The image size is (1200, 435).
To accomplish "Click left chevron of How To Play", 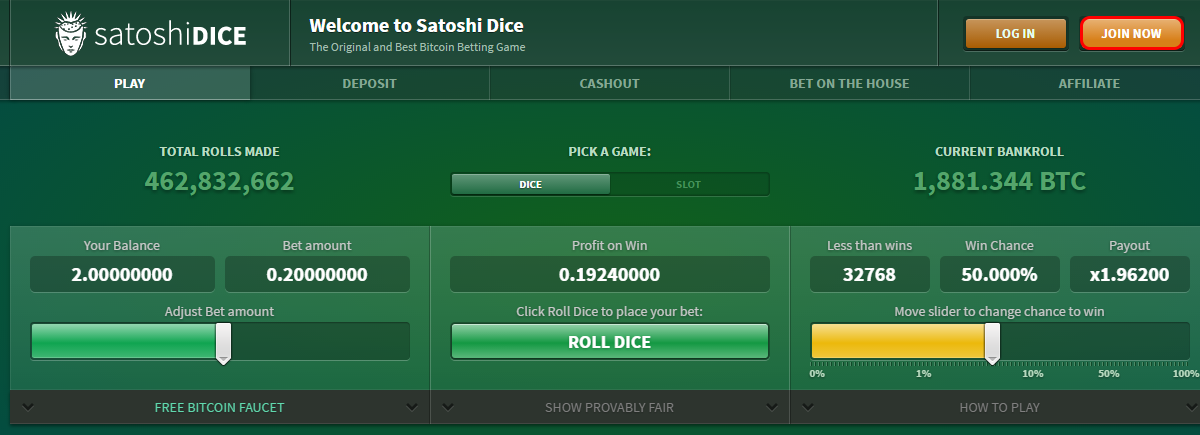I will [807, 407].
